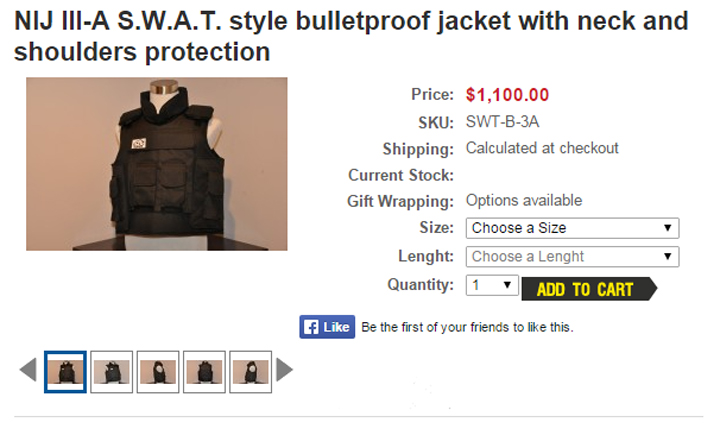Viewport: 720px width, 435px height.
Task: Open the Choose a Lenght dropdown
Action: 572,257
